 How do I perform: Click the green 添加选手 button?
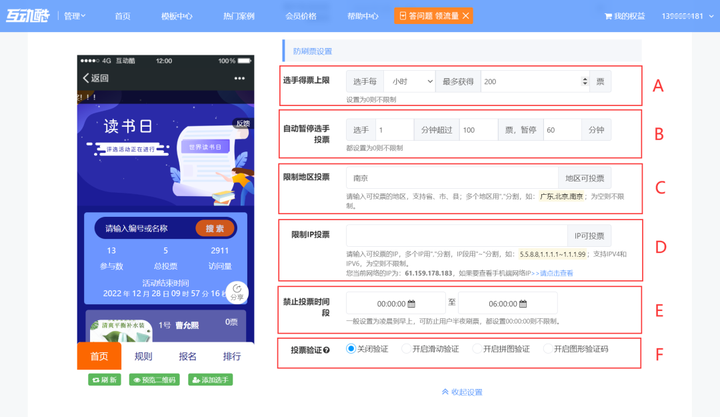point(210,380)
